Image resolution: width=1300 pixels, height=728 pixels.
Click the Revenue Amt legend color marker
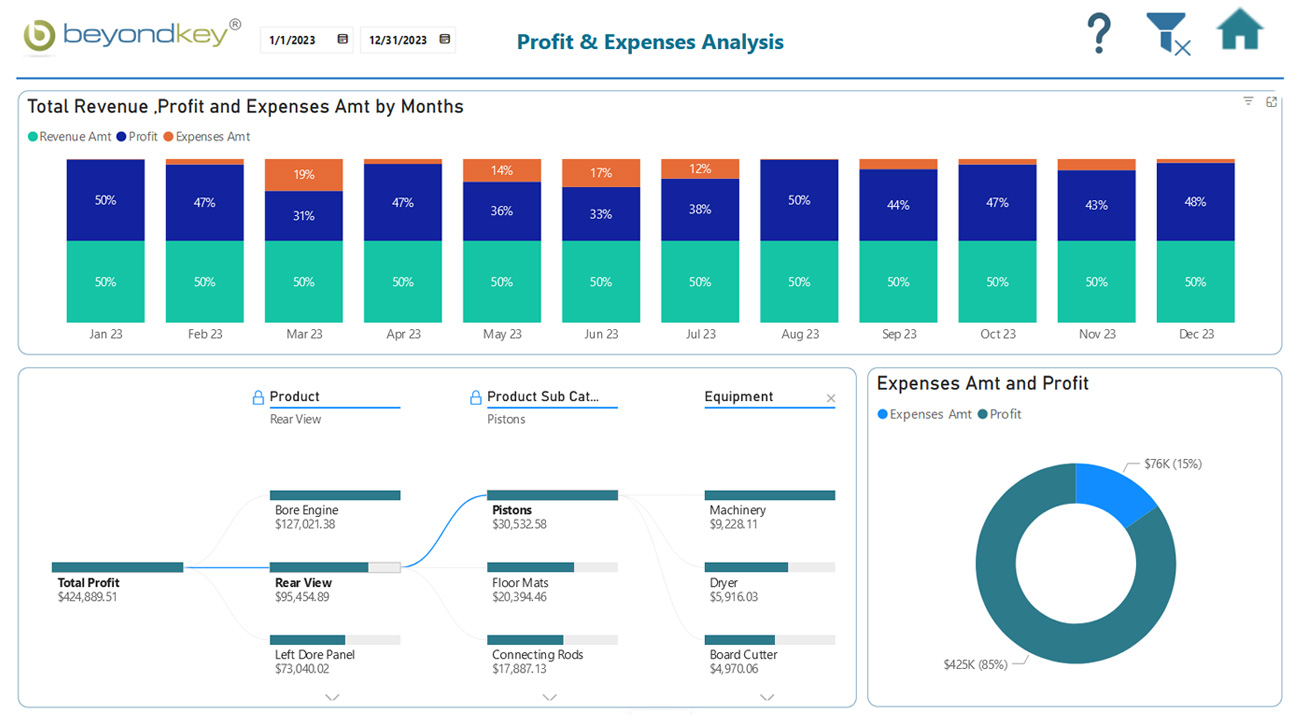pyautogui.click(x=31, y=135)
